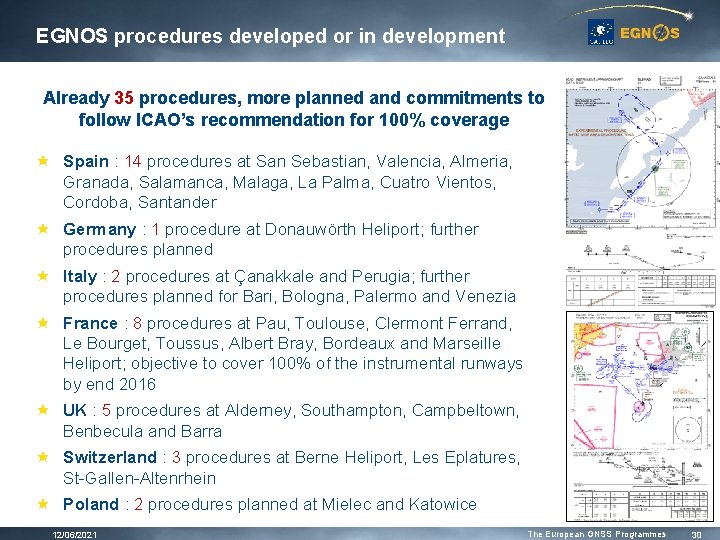This screenshot has width=720, height=540.
Task: Click the star bullet beside Poland
Action: tap(43, 504)
